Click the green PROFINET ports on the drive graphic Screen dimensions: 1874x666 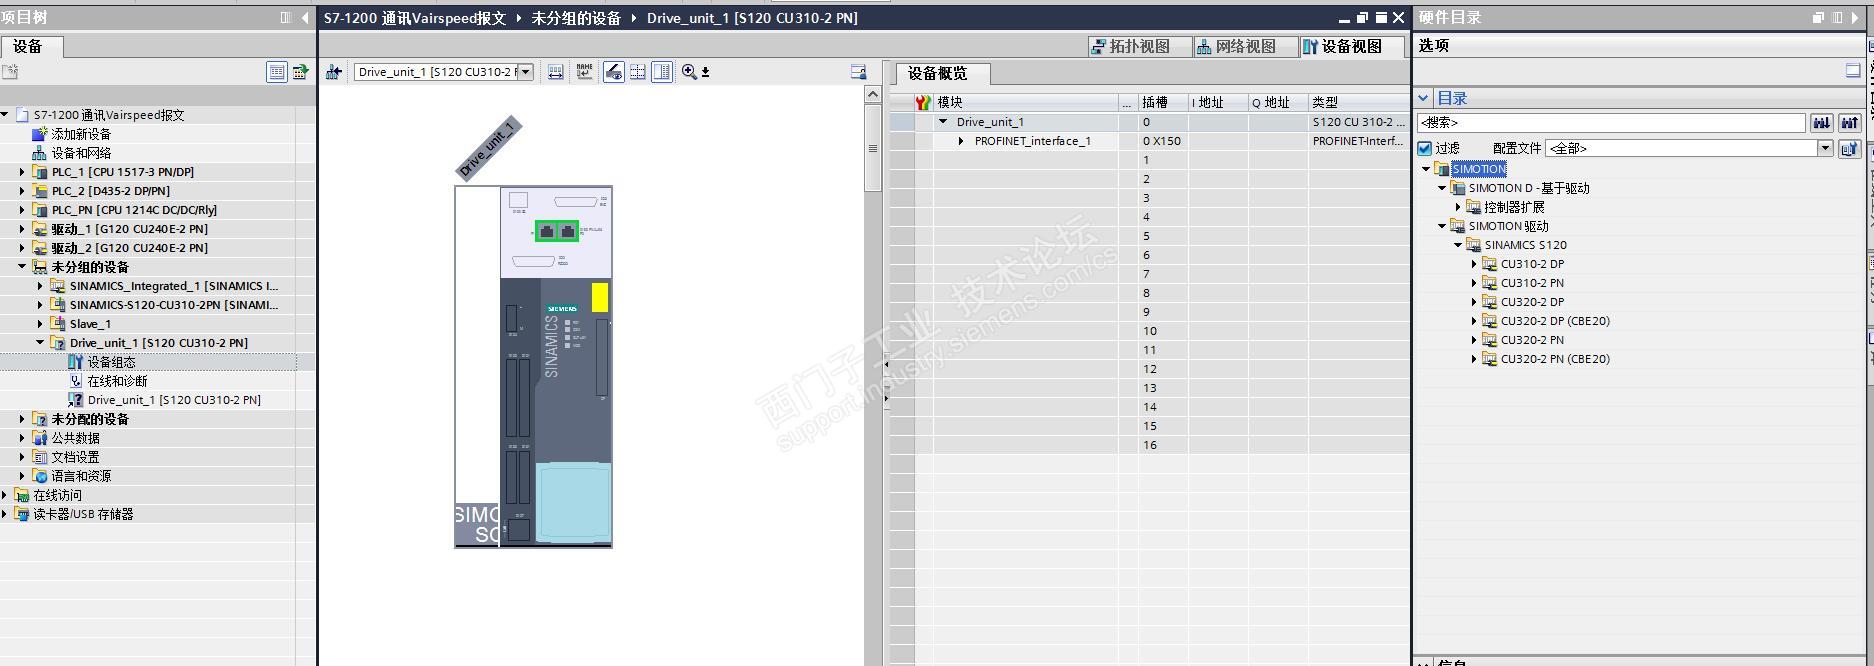point(557,231)
